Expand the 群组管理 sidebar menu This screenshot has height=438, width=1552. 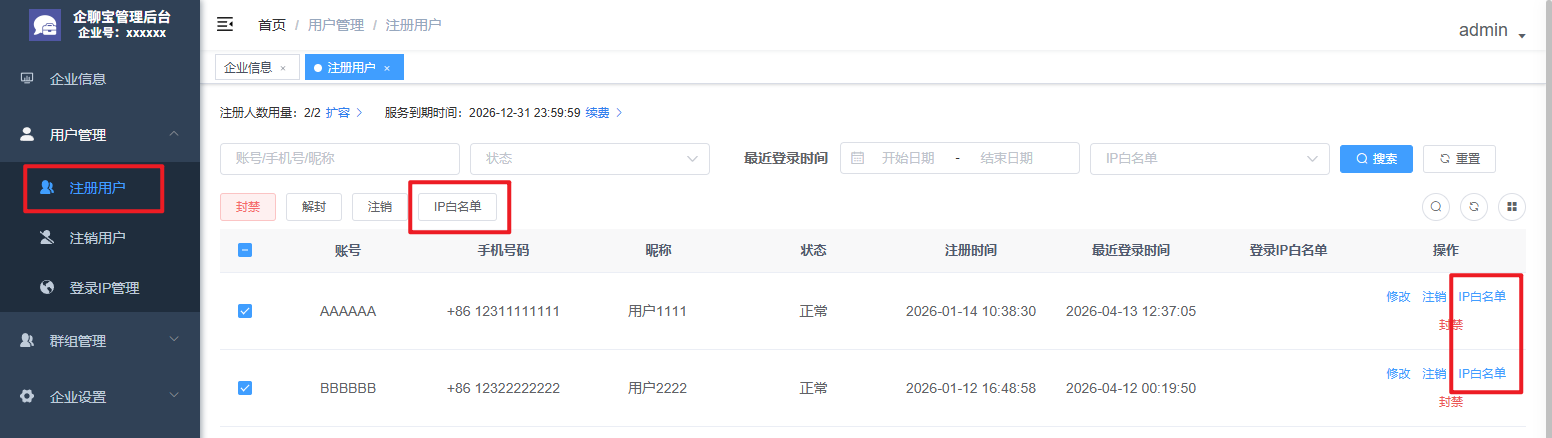[100, 341]
